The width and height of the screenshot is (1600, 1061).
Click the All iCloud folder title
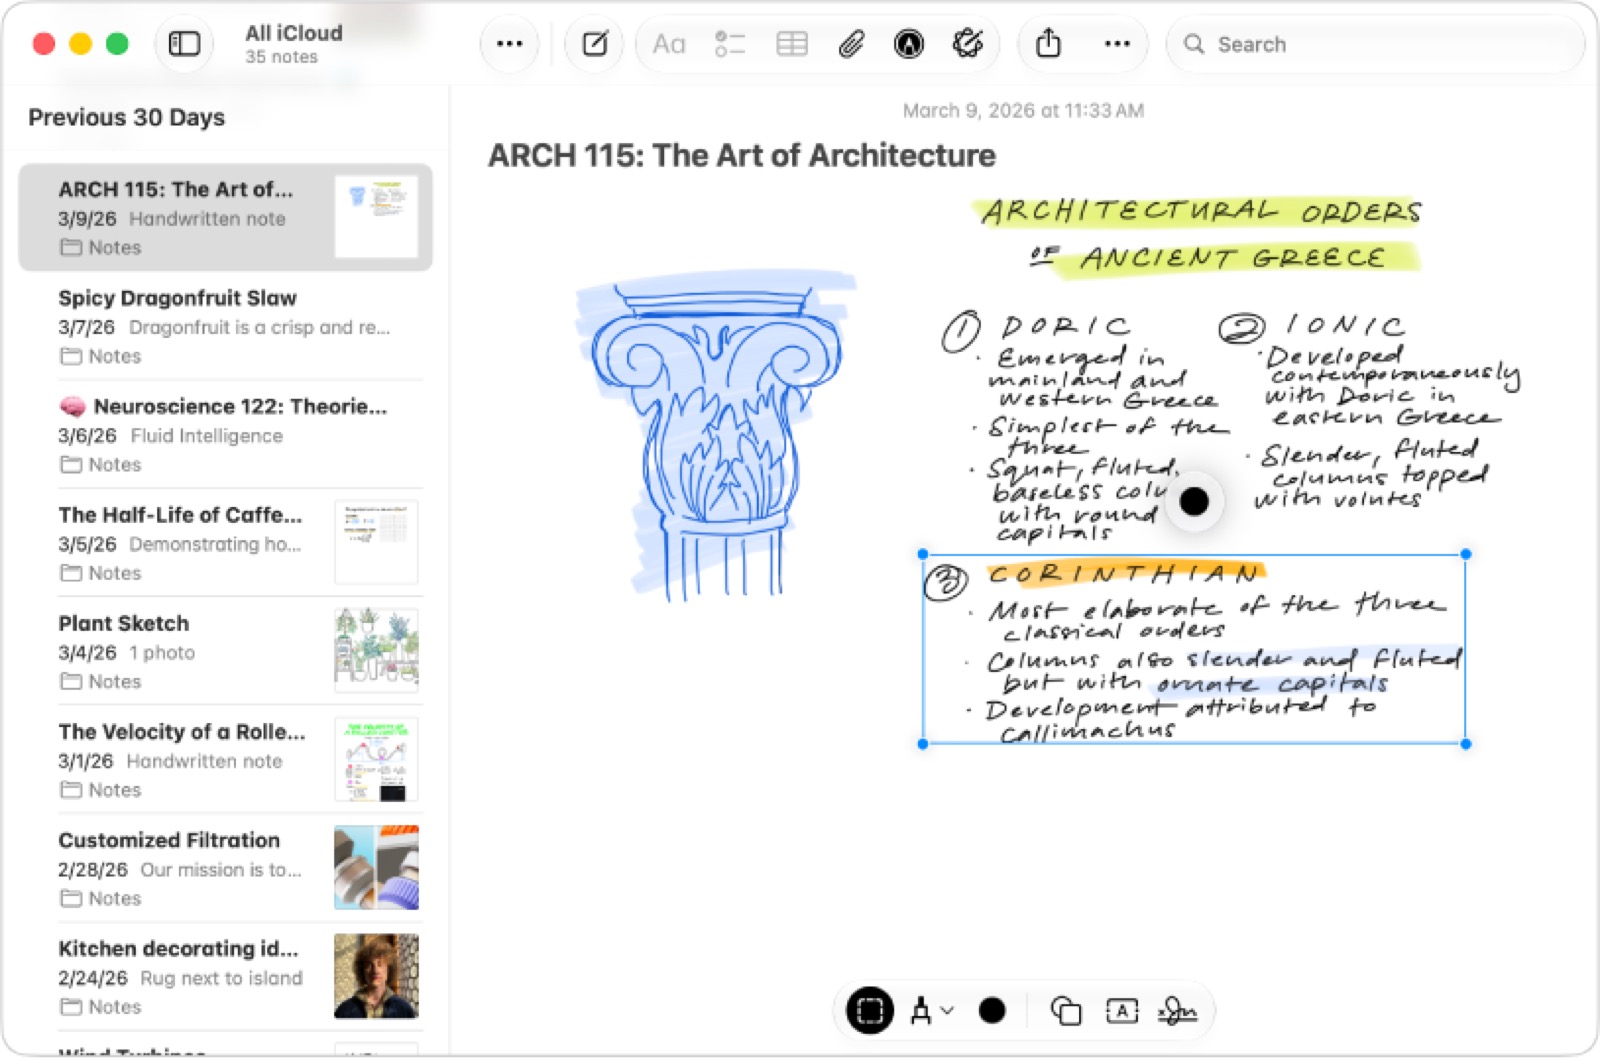[294, 33]
